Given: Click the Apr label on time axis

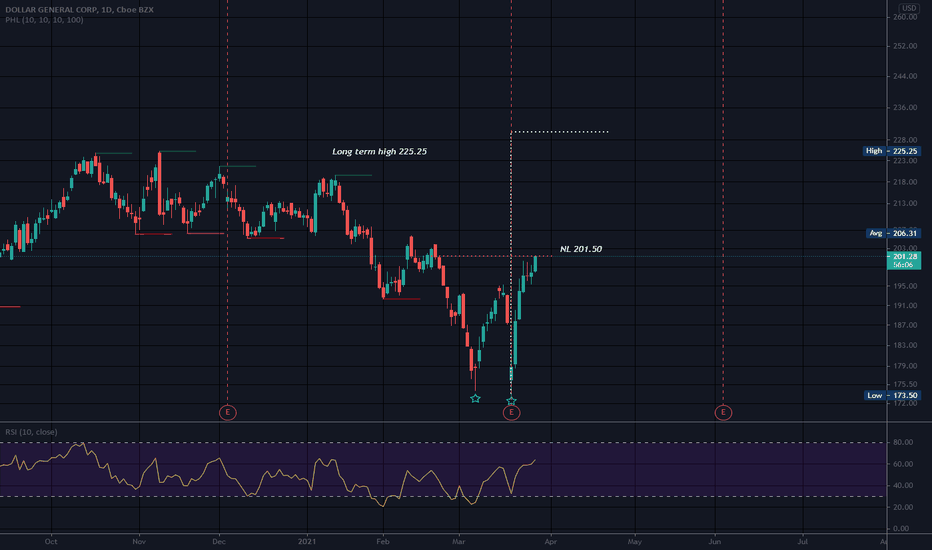Looking at the screenshot, I should pos(551,542).
